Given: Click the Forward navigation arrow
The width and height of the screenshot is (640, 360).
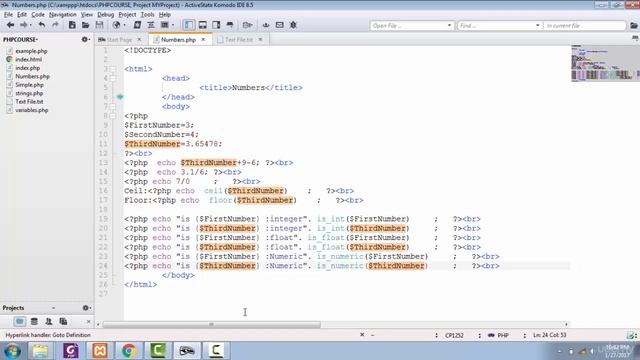Looking at the screenshot, I should pyautogui.click(x=23, y=25).
